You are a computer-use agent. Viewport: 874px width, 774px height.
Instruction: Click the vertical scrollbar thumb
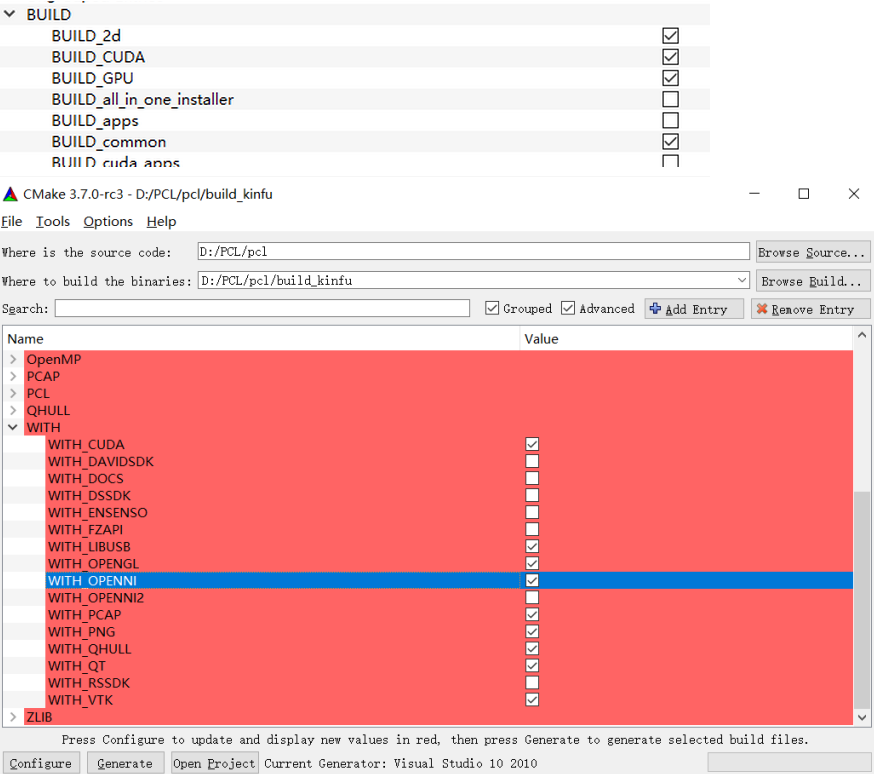[862, 598]
